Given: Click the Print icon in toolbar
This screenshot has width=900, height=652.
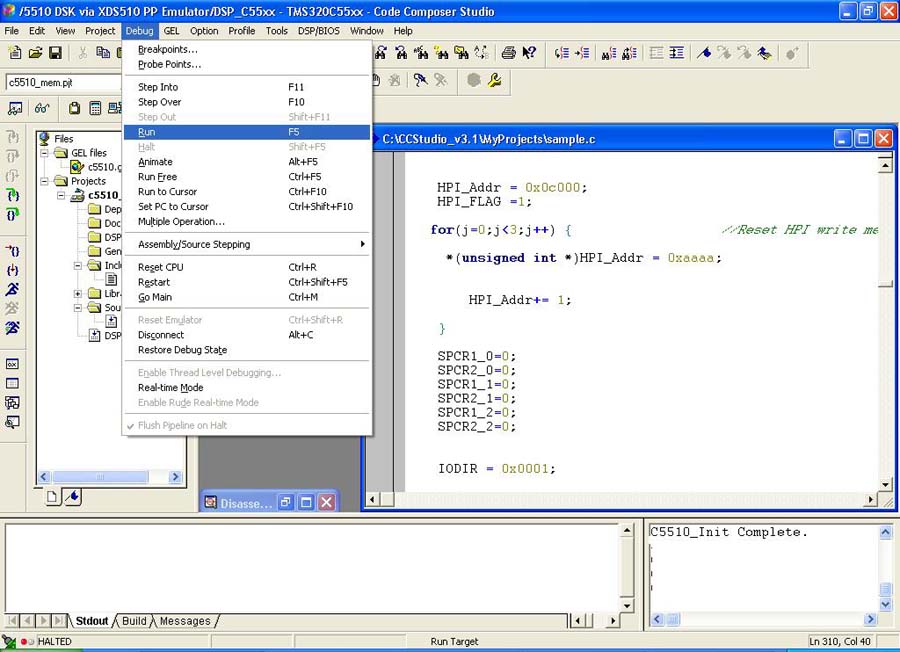Looking at the screenshot, I should point(509,53).
